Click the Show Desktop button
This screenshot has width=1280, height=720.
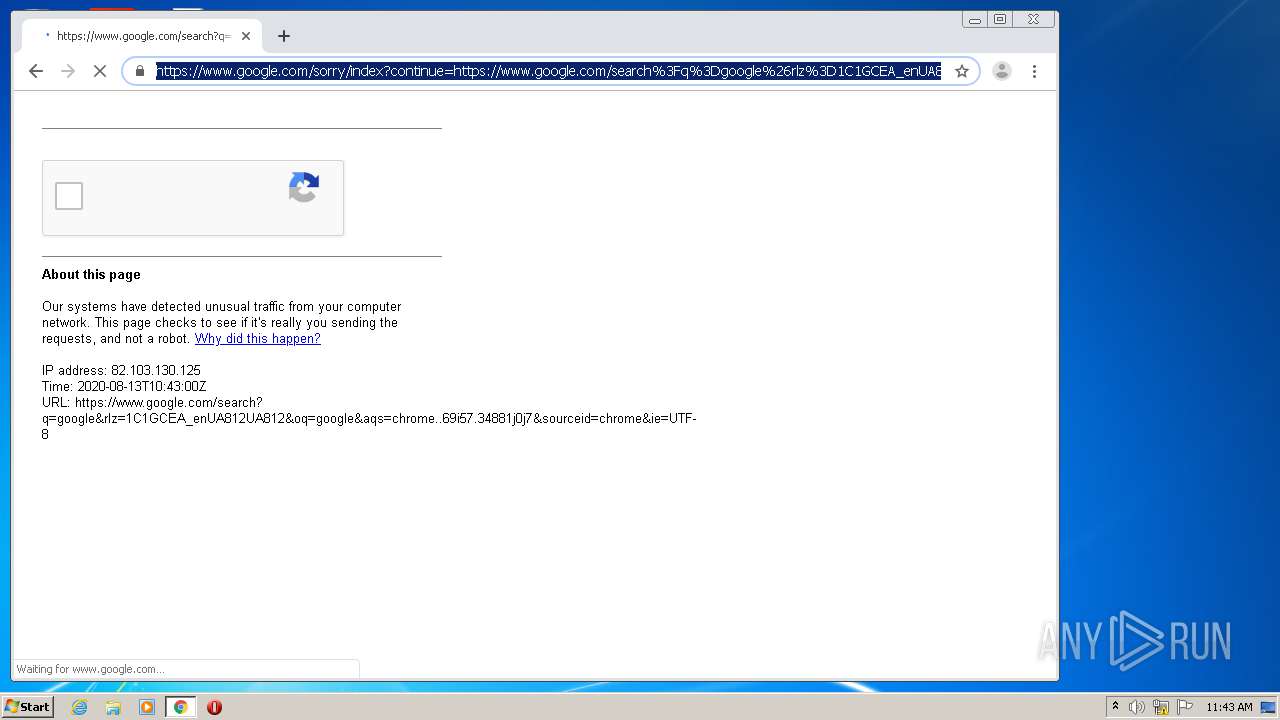click(1270, 707)
